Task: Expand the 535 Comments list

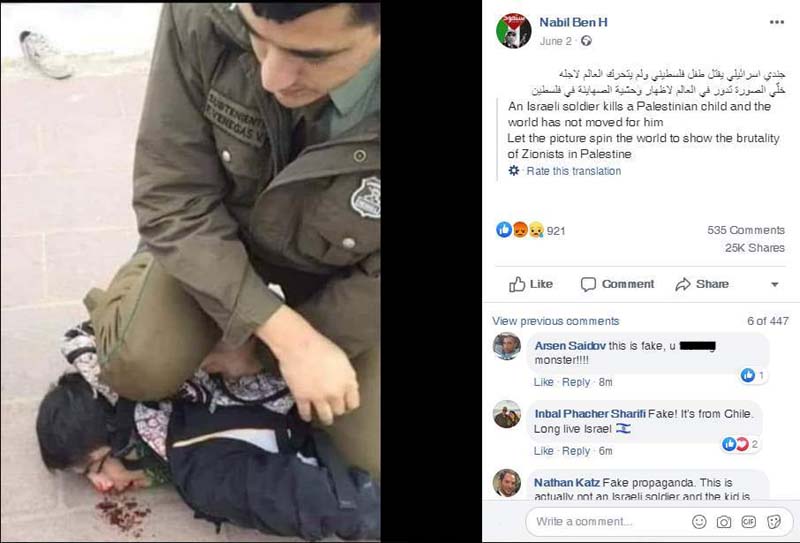Action: pyautogui.click(x=745, y=230)
